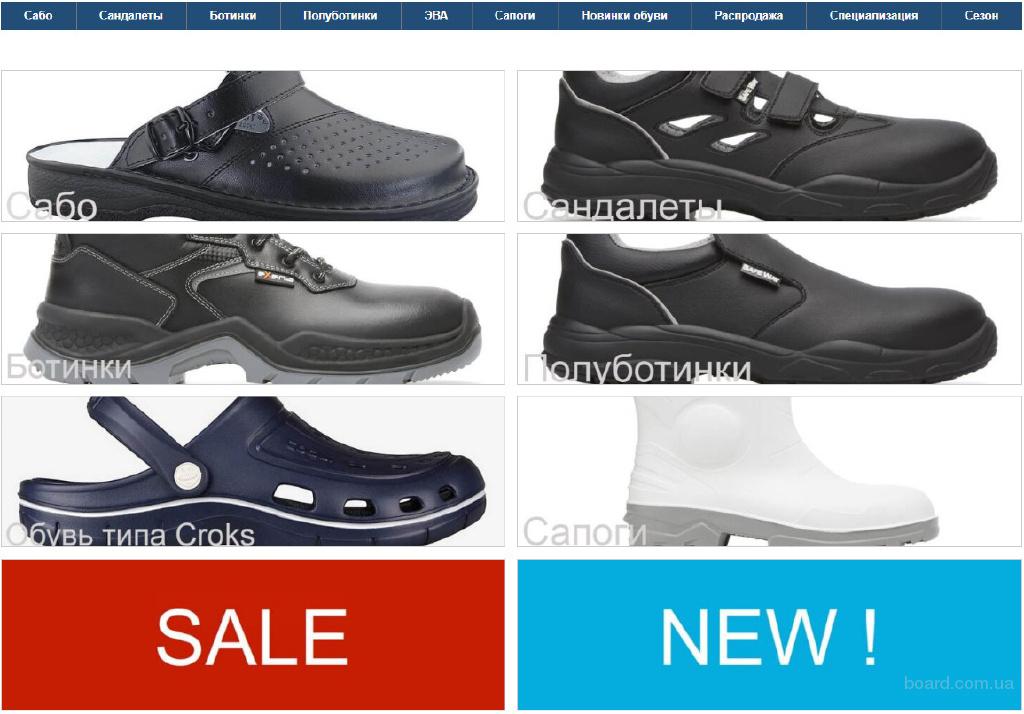Open the Сапоги navigation item
This screenshot has height=714, width=1024.
click(x=515, y=16)
